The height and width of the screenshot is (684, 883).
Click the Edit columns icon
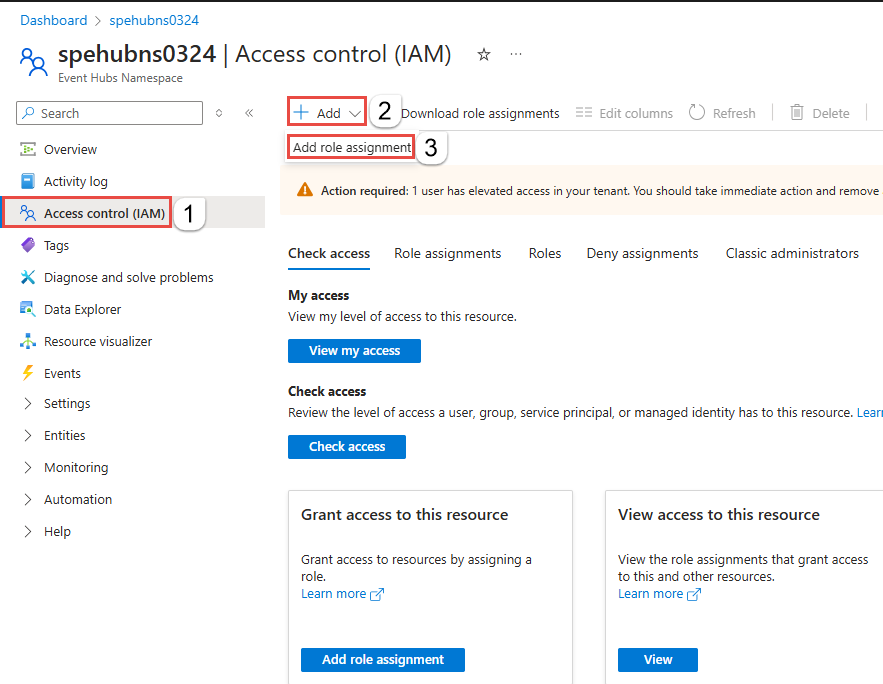[x=584, y=113]
